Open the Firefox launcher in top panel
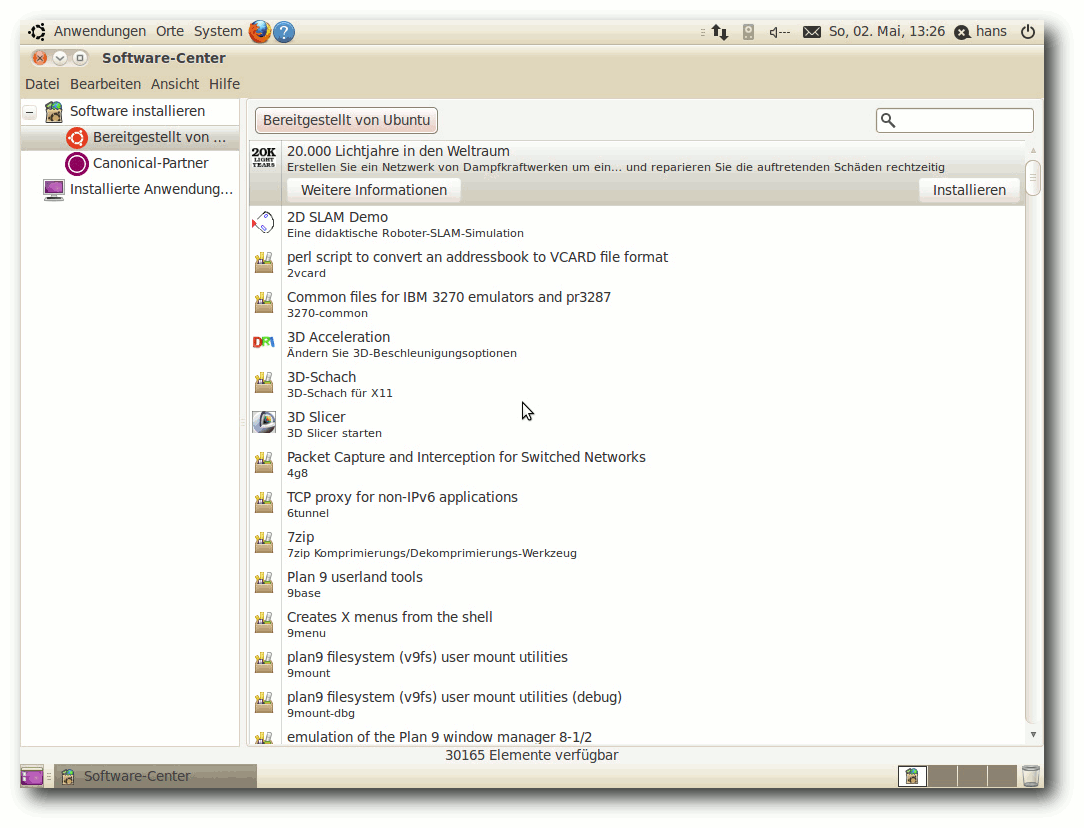The height and width of the screenshot is (828, 1084). 260,31
